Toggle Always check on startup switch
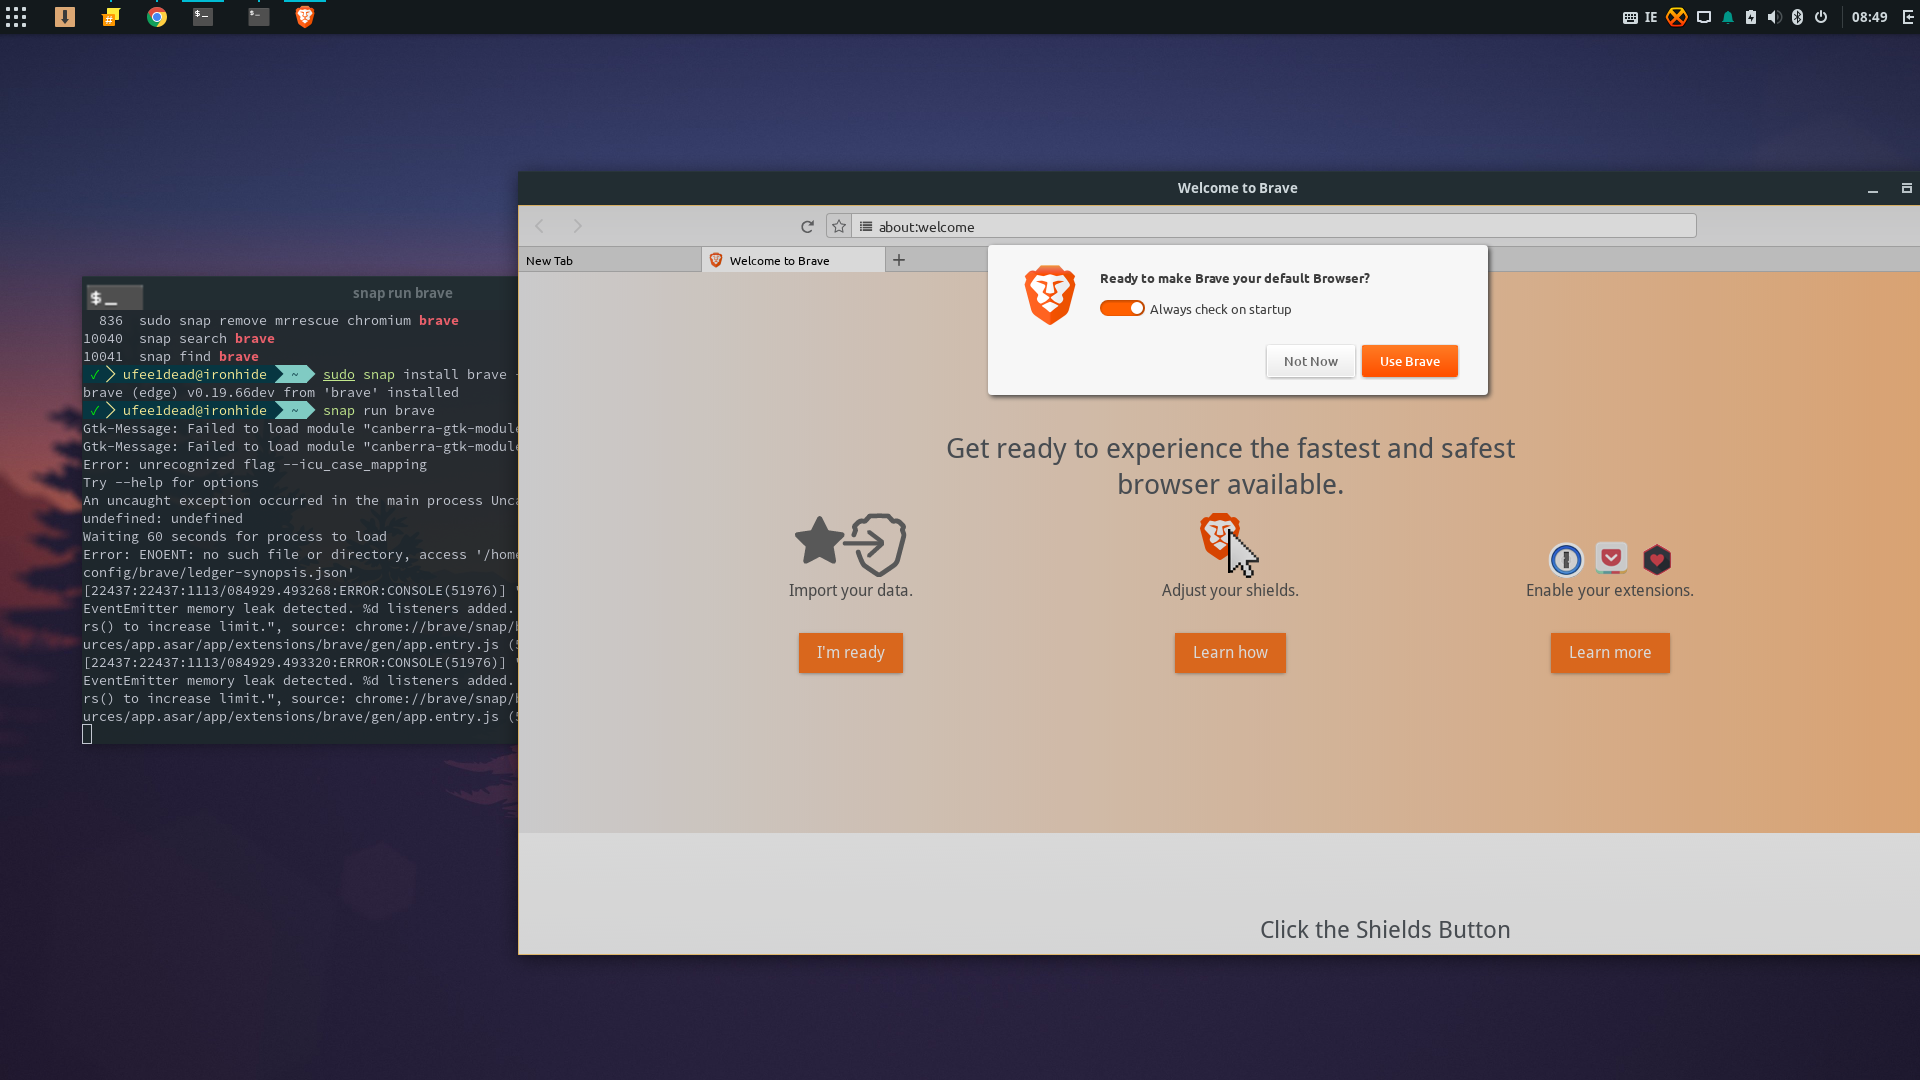This screenshot has height=1080, width=1920. [1122, 308]
